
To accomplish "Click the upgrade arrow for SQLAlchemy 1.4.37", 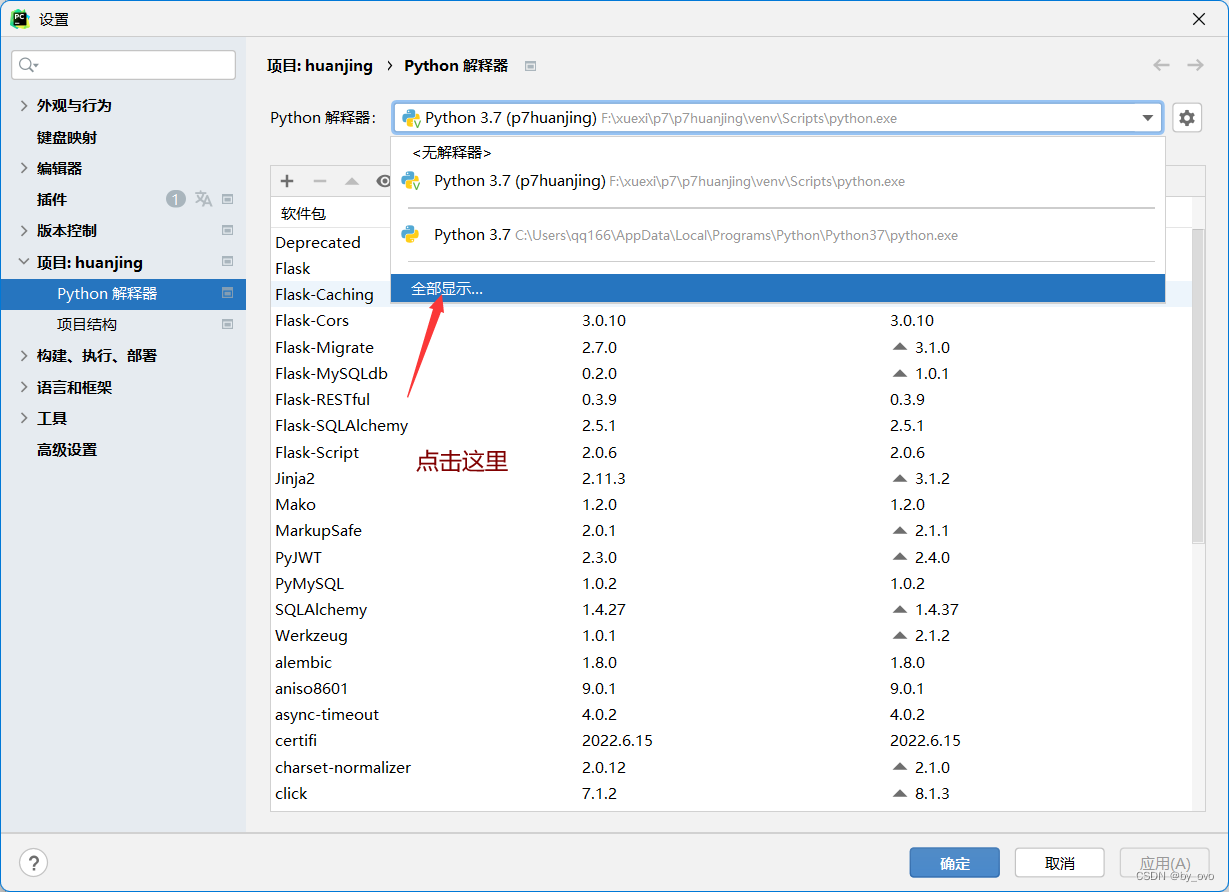I will [x=898, y=610].
